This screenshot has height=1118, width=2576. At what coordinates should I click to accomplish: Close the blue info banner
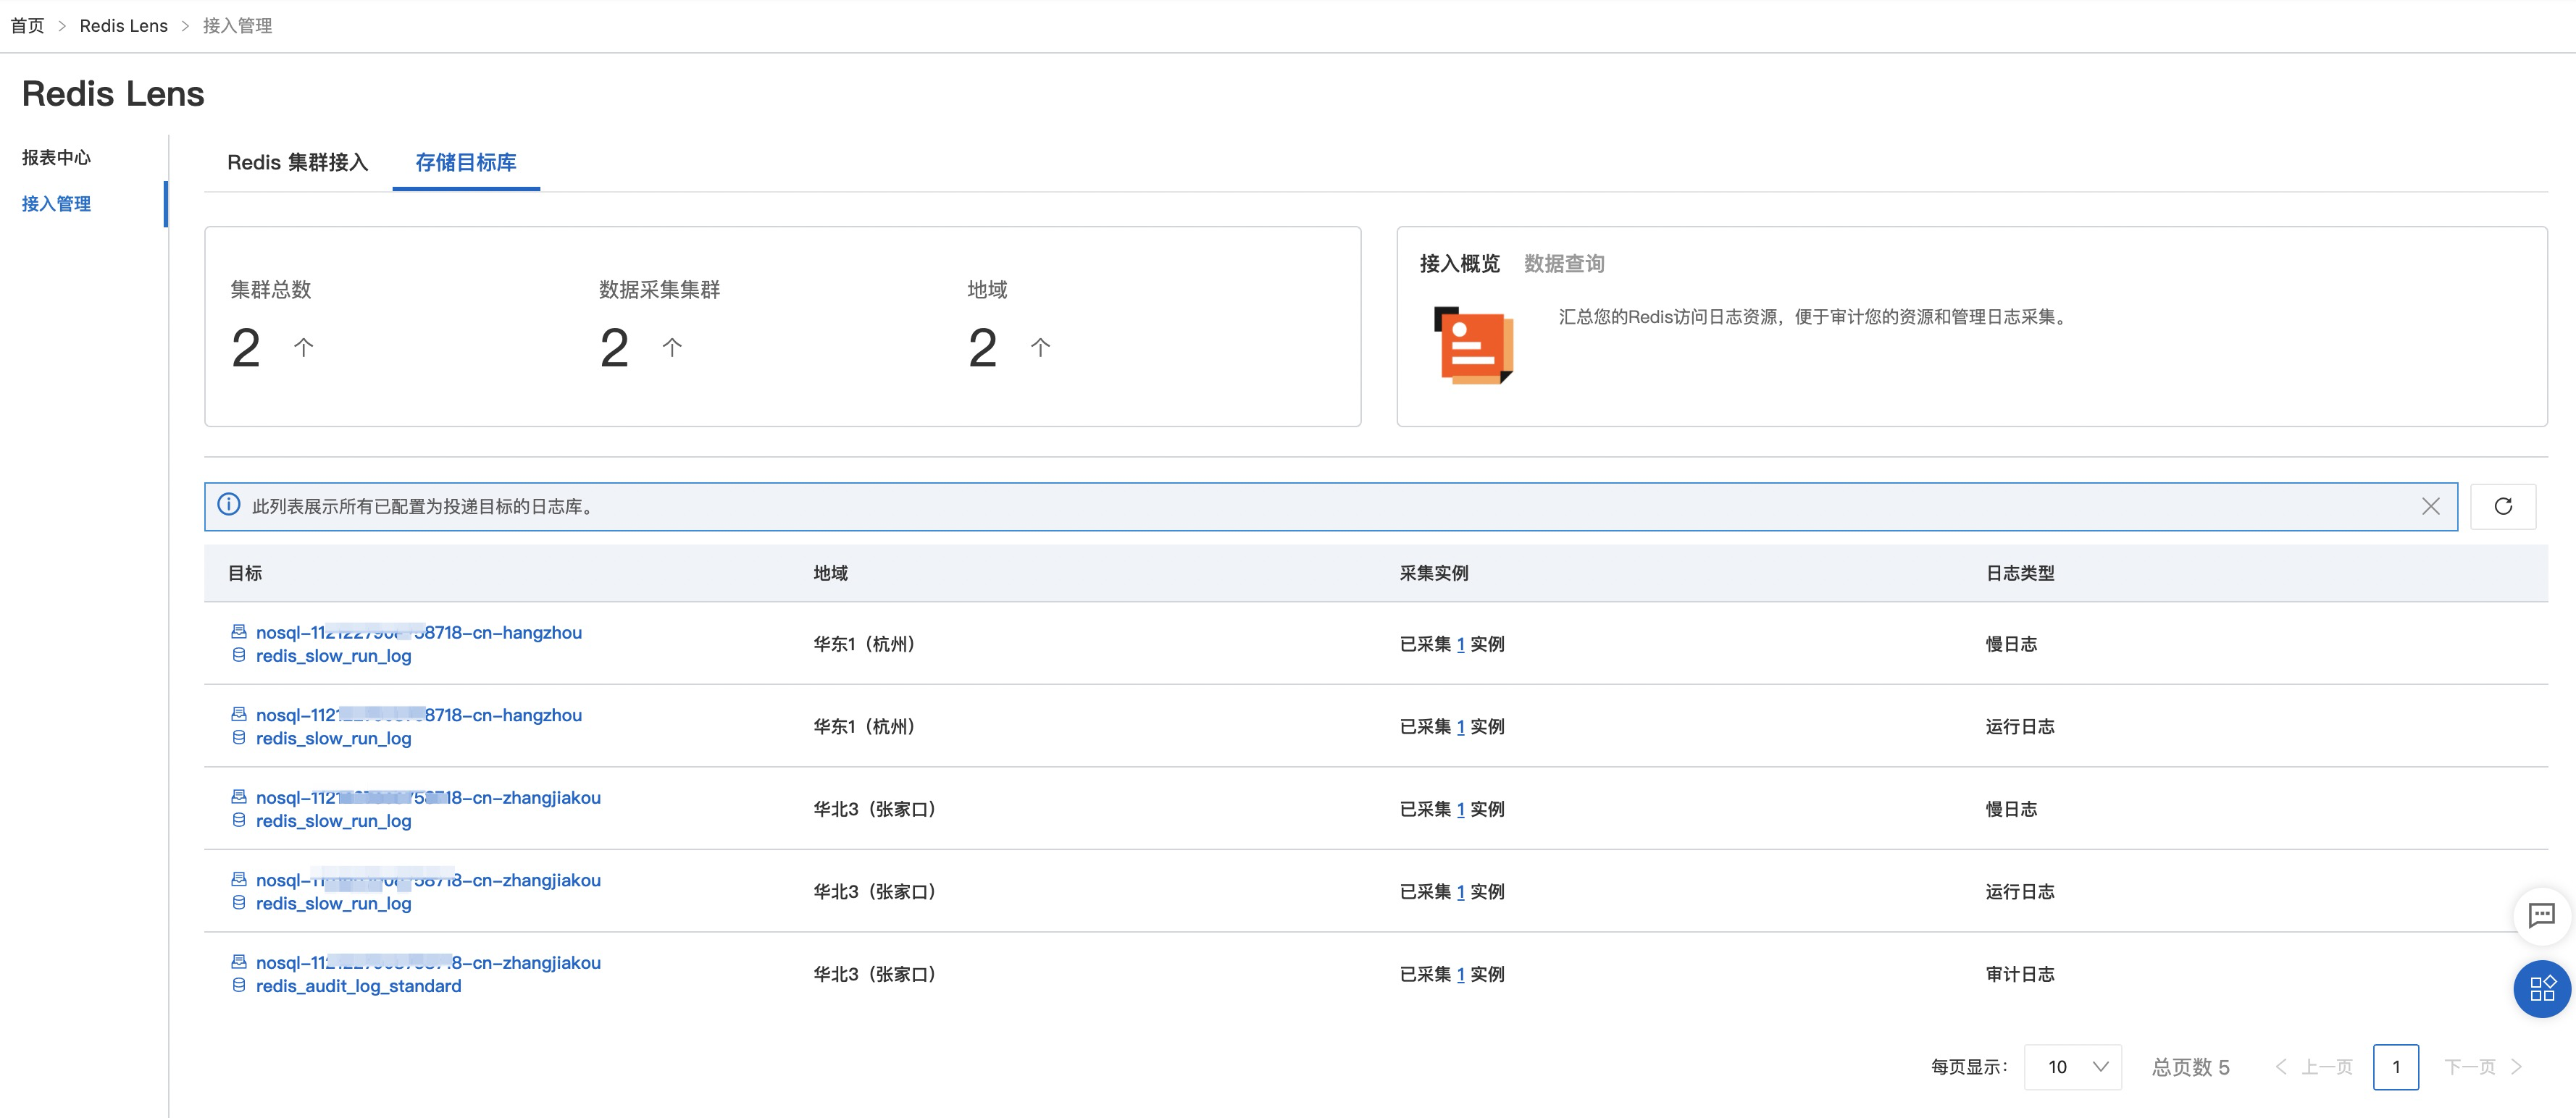[x=2430, y=506]
